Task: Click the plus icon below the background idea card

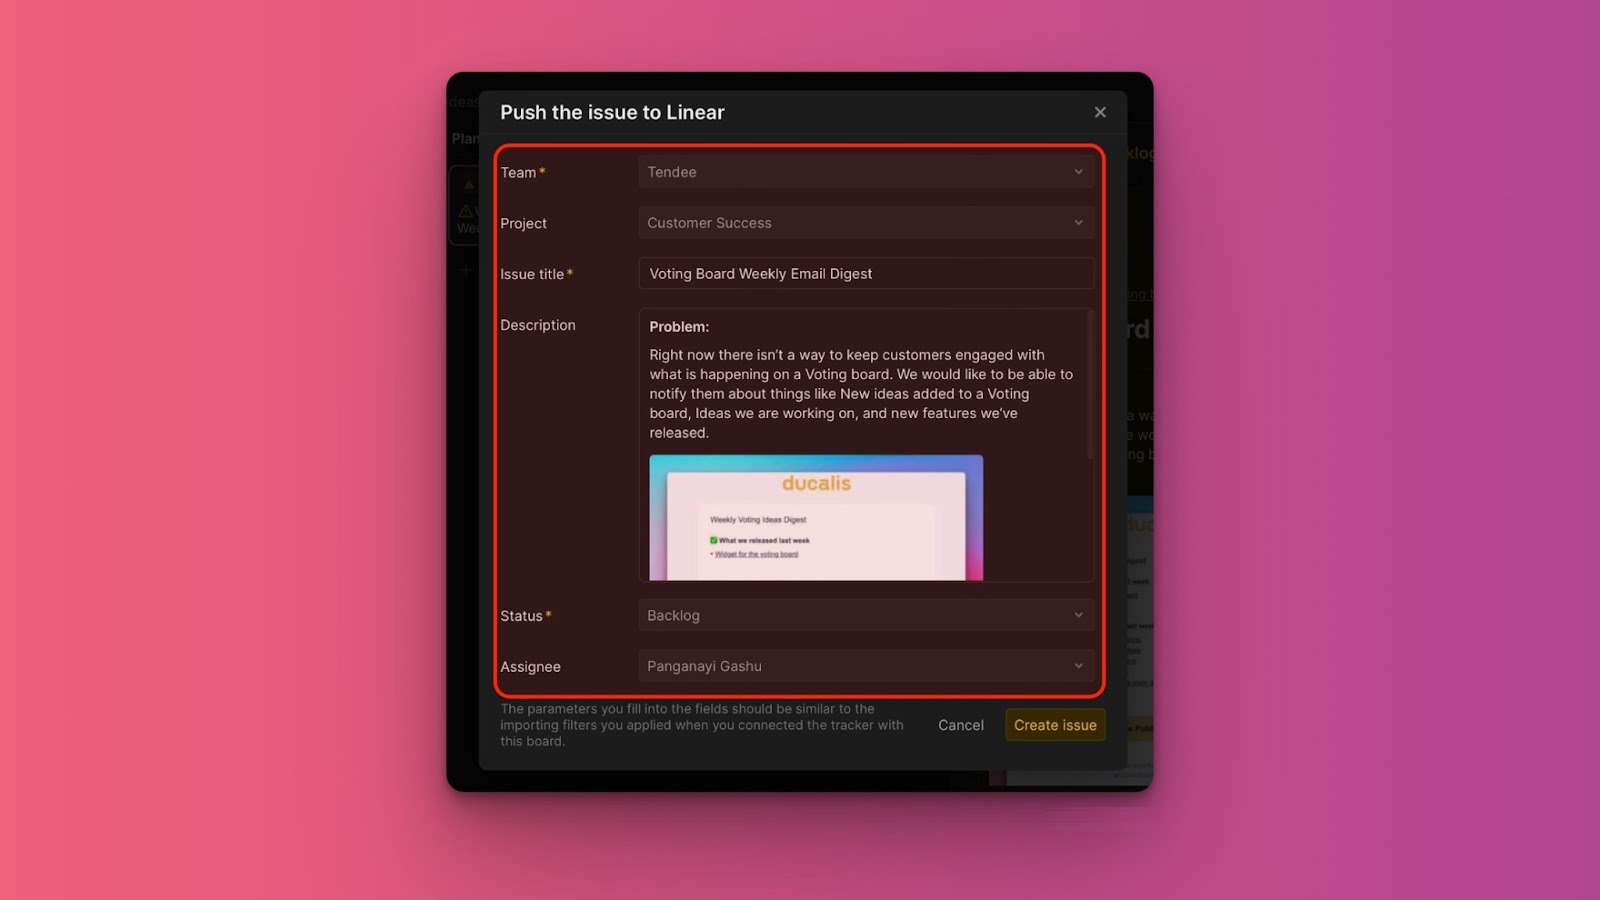Action: click(466, 270)
